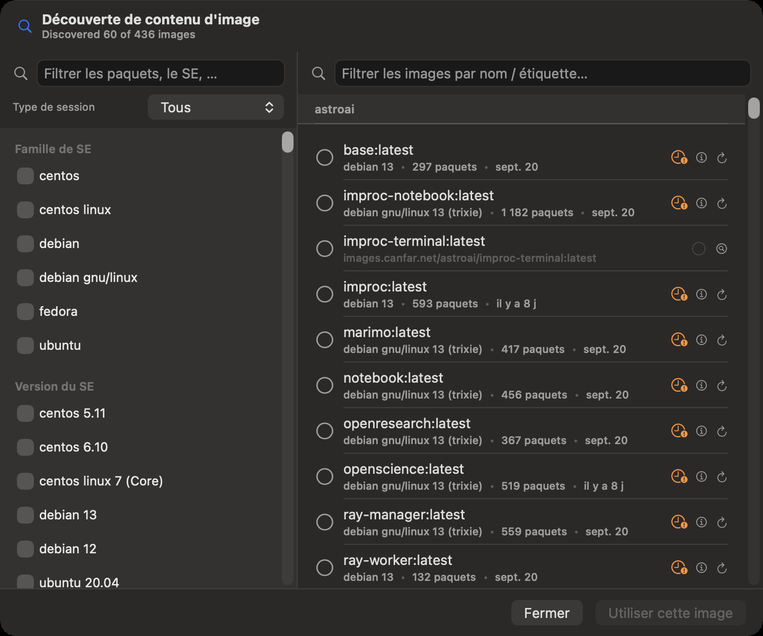Select the base:latest radio button
Screen dimensions: 763x636
(325, 158)
